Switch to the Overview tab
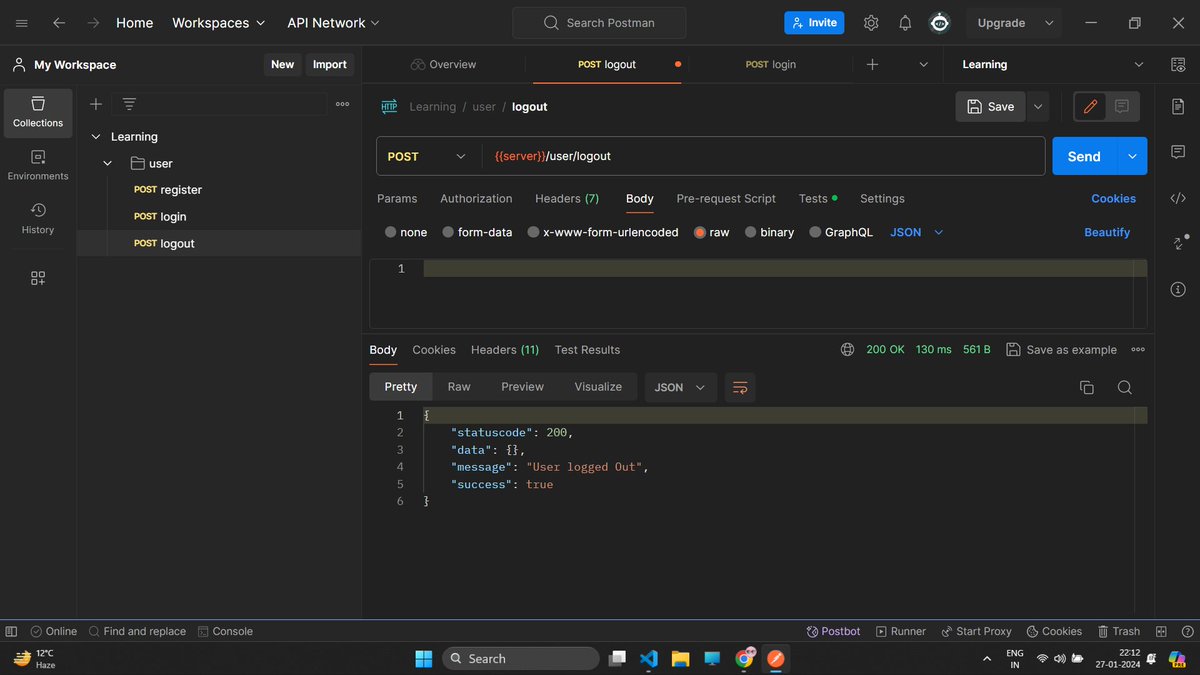1200x675 pixels. coord(443,64)
